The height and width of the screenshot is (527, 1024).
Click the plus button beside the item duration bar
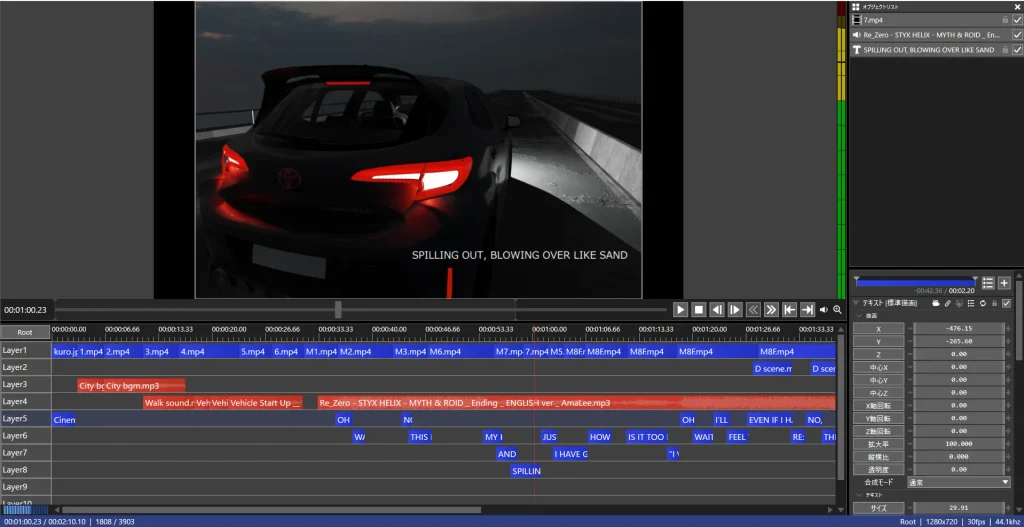[1004, 283]
